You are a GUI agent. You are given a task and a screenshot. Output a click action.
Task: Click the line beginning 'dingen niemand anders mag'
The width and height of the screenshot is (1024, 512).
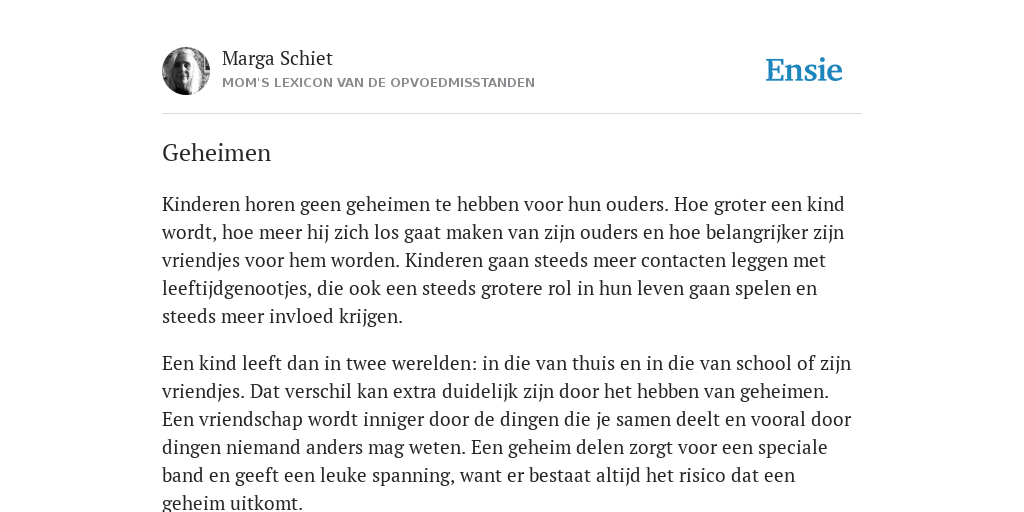494,447
